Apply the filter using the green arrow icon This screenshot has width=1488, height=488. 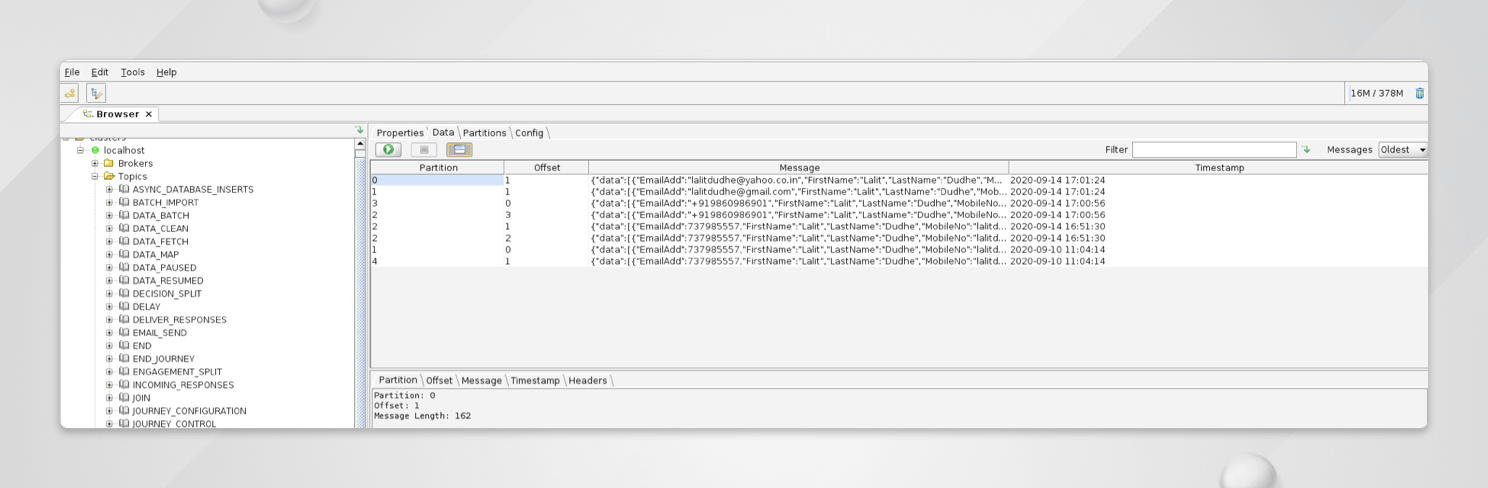(1306, 150)
